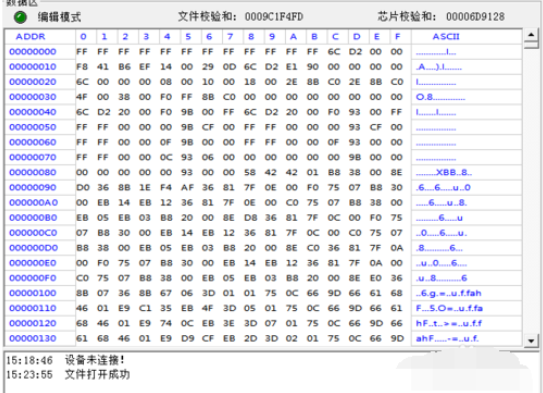The height and width of the screenshot is (393, 543).
Task: Click byte F8 in row 00000010
Action: [82, 67]
